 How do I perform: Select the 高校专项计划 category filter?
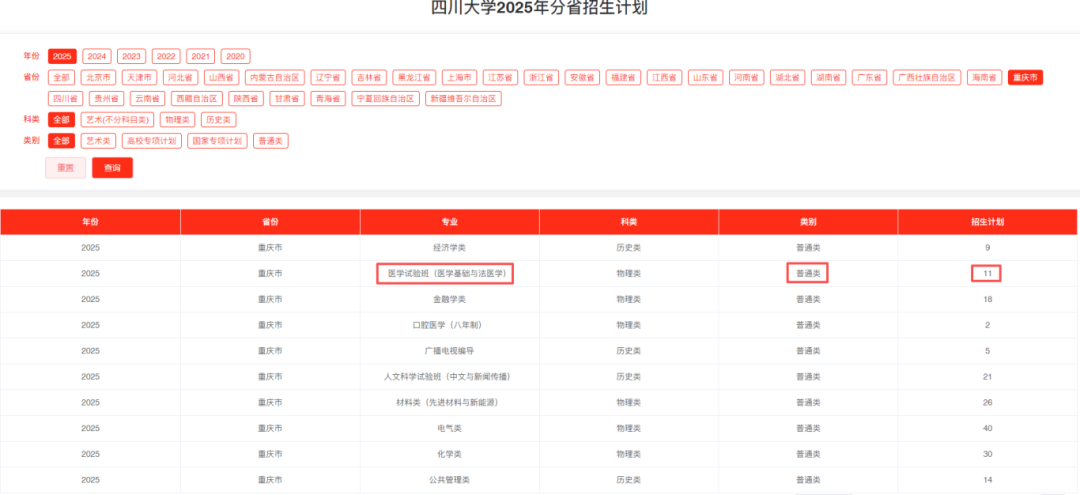click(152, 141)
